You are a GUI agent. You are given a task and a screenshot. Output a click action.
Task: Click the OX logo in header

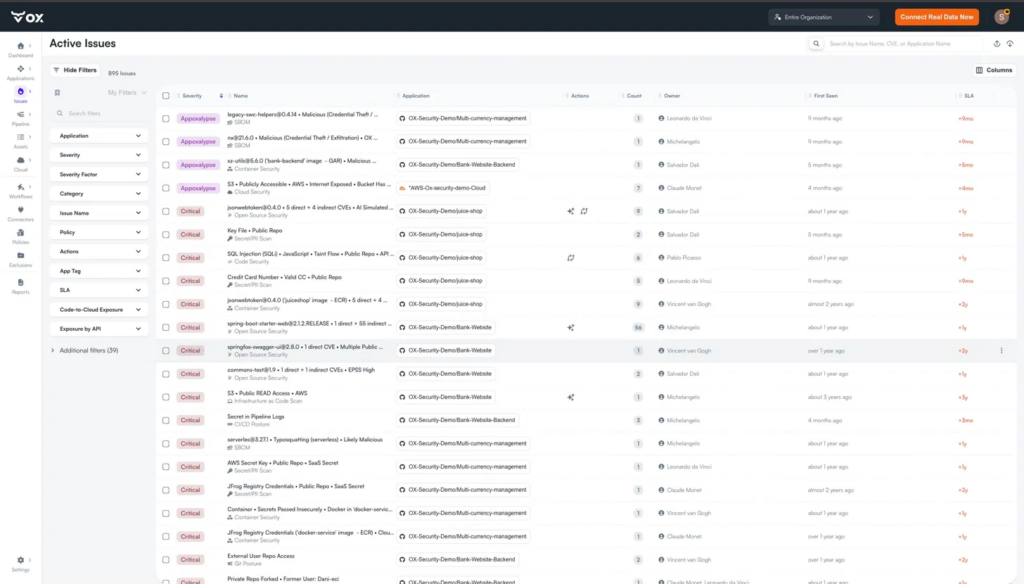click(x=27, y=17)
